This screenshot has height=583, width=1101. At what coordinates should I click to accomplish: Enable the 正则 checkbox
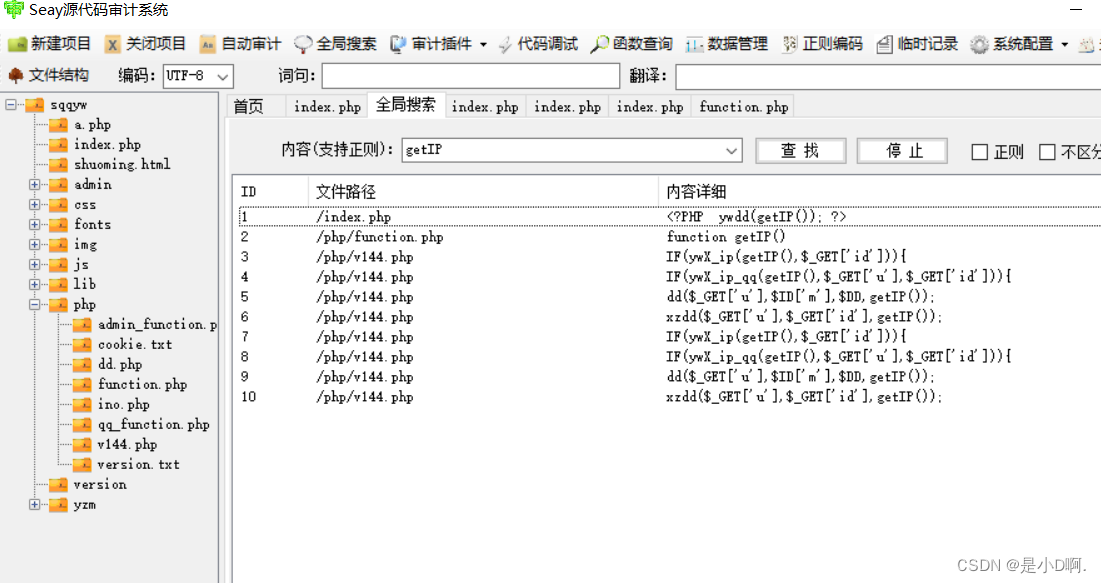click(x=980, y=152)
